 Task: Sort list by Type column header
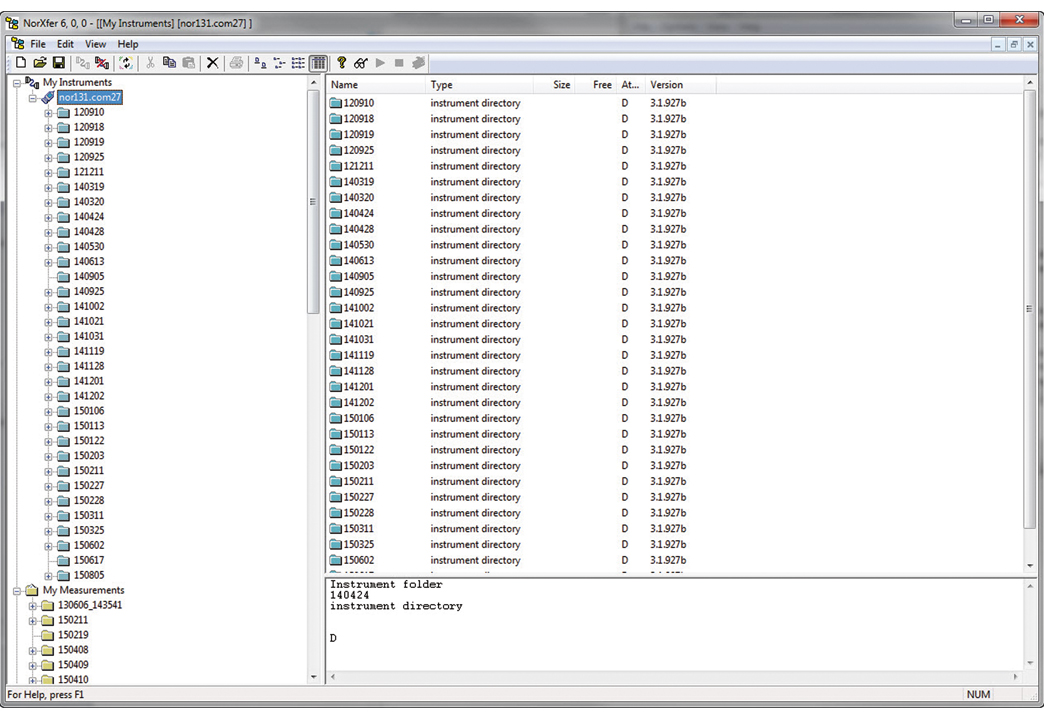tap(479, 85)
